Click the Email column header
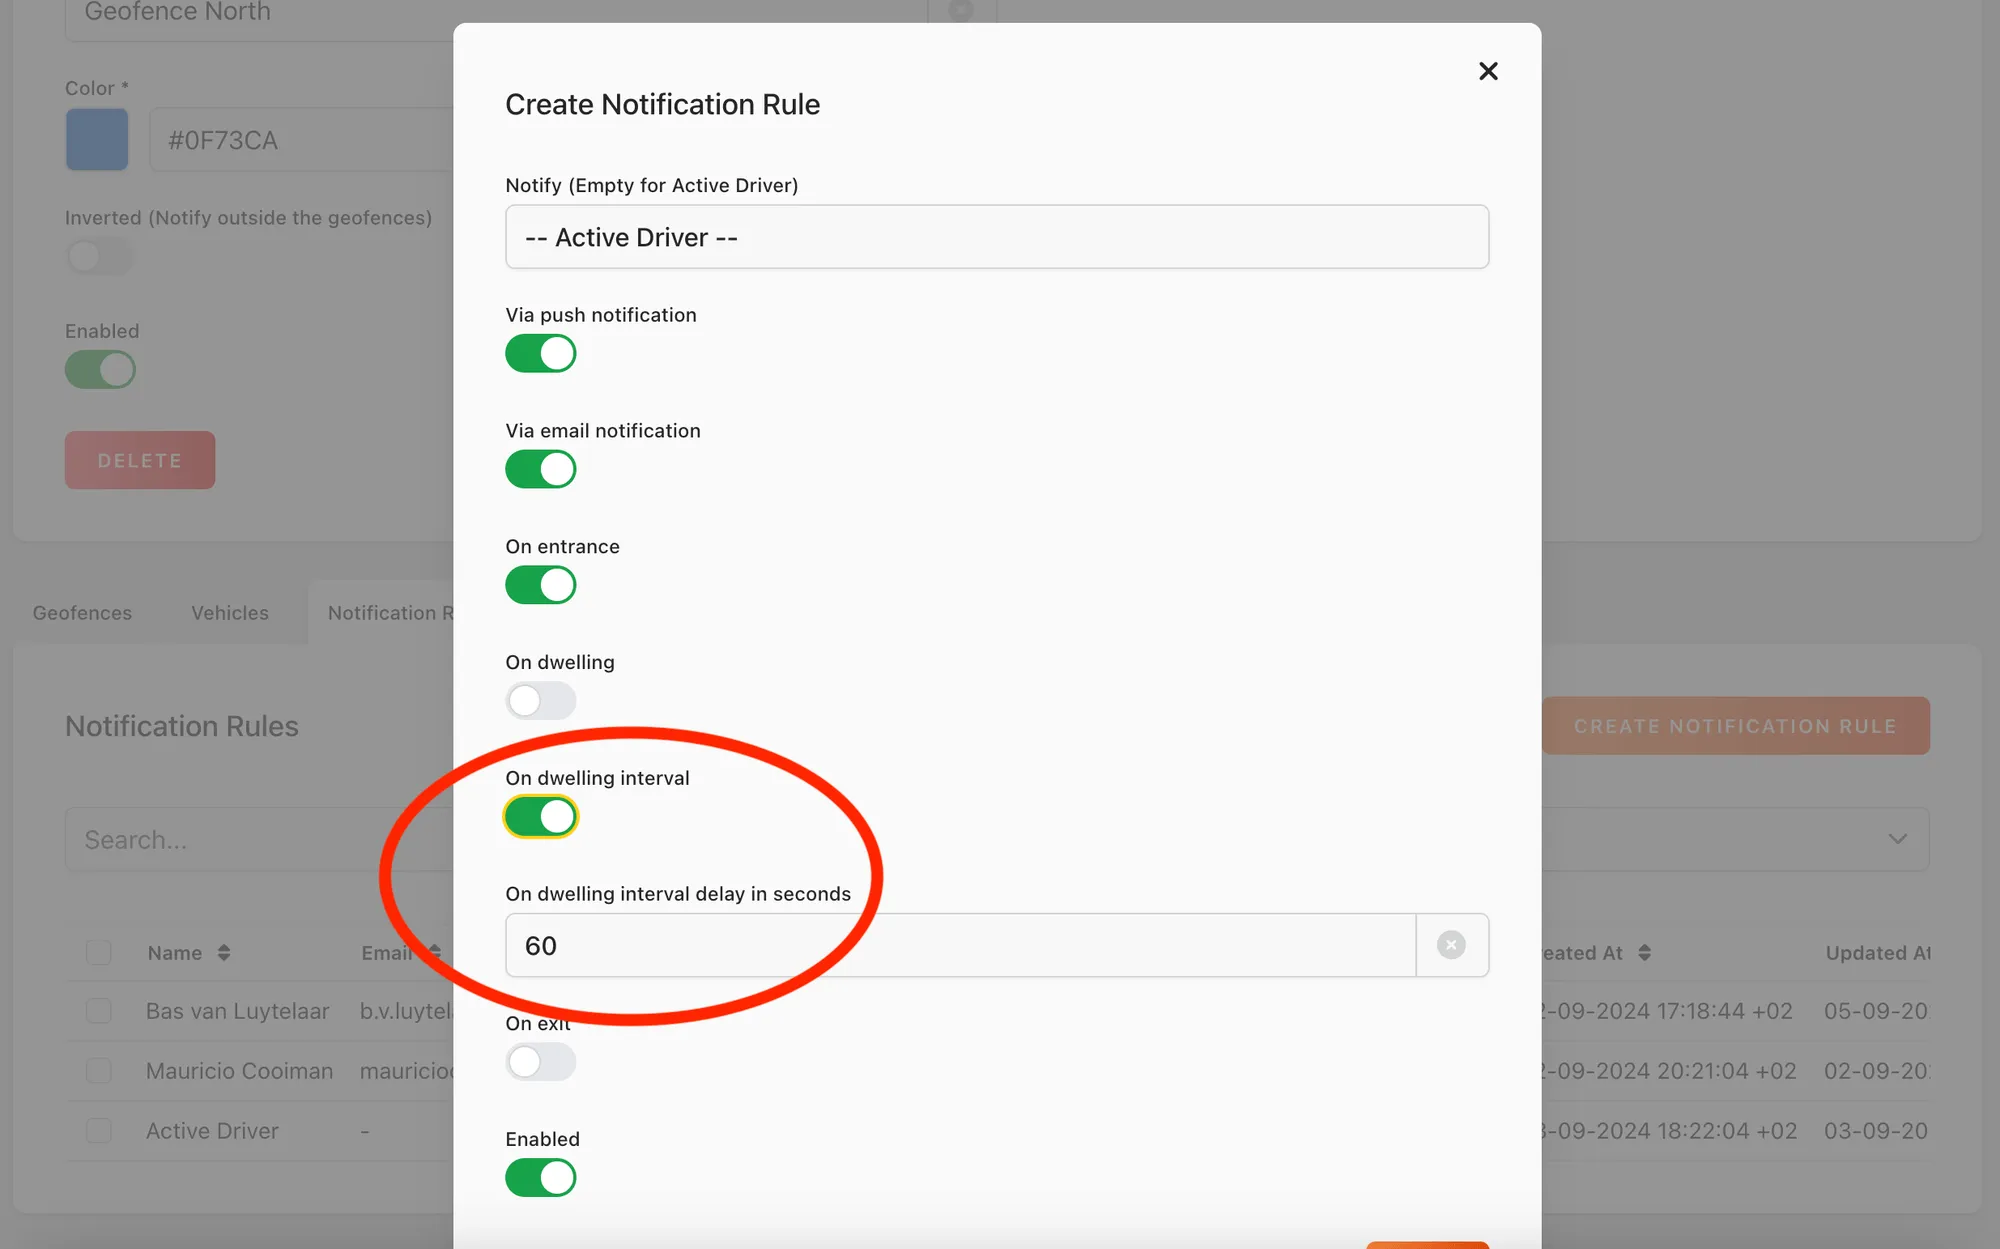Image resolution: width=2000 pixels, height=1249 pixels. click(387, 953)
